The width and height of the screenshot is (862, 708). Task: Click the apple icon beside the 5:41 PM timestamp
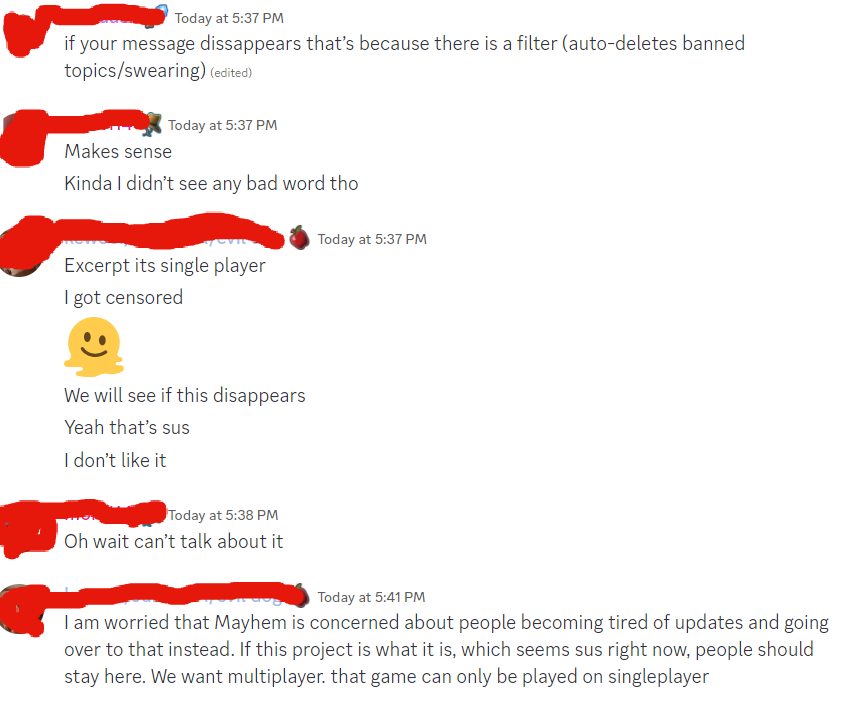[x=302, y=594]
